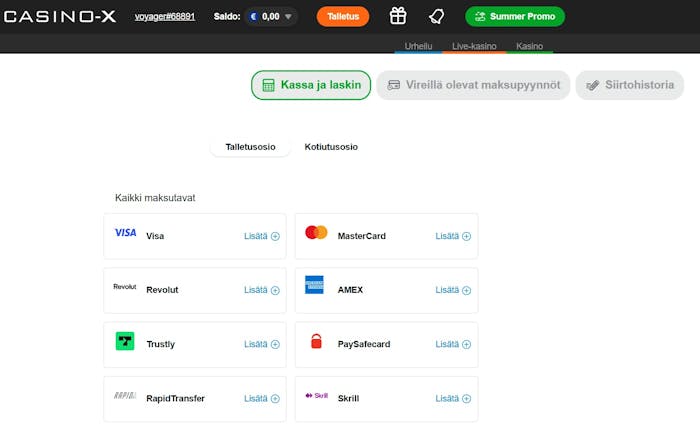Click the Skrill logo
The image size is (700, 427).
click(317, 395)
